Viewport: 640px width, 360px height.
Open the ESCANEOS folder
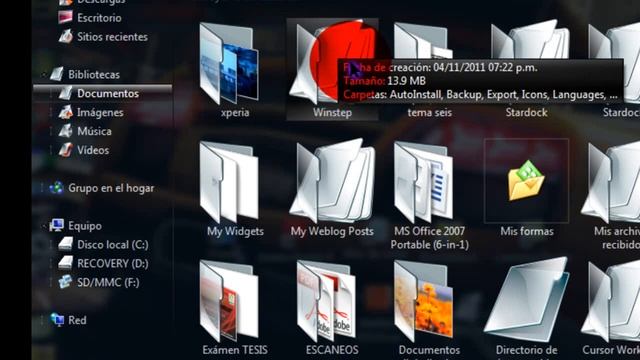click(326, 301)
